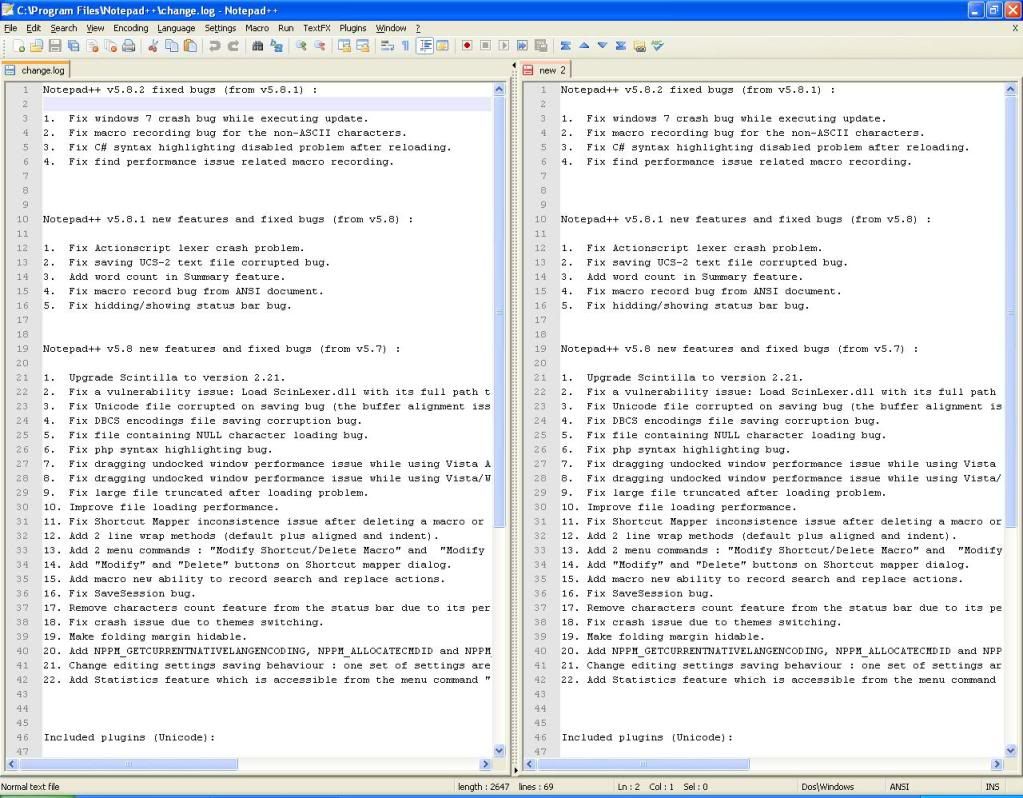Click the spell-check ABC toolbar icon
1023x798 pixels.
[x=658, y=46]
